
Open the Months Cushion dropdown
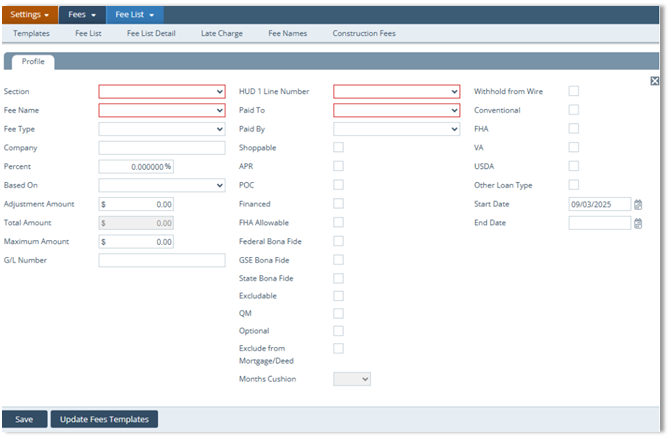pyautogui.click(x=352, y=379)
